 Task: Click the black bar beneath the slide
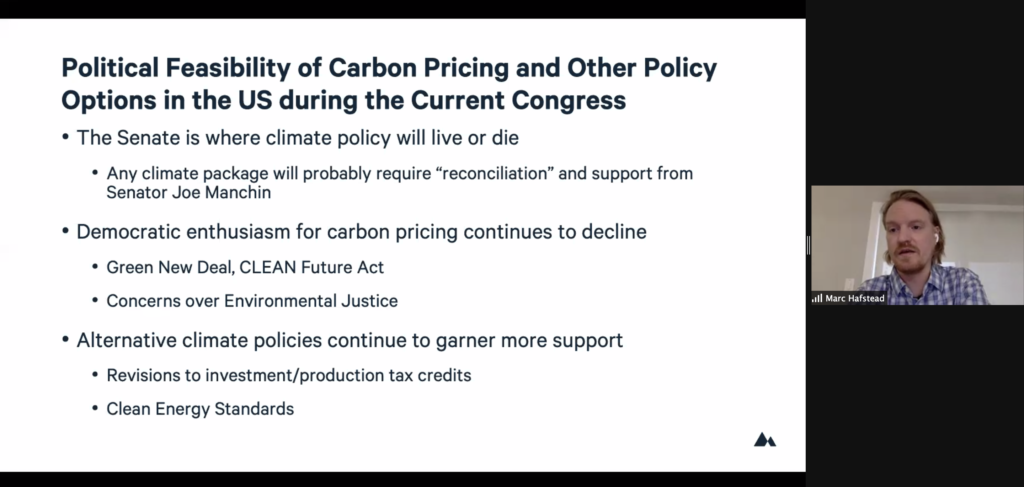pos(400,479)
